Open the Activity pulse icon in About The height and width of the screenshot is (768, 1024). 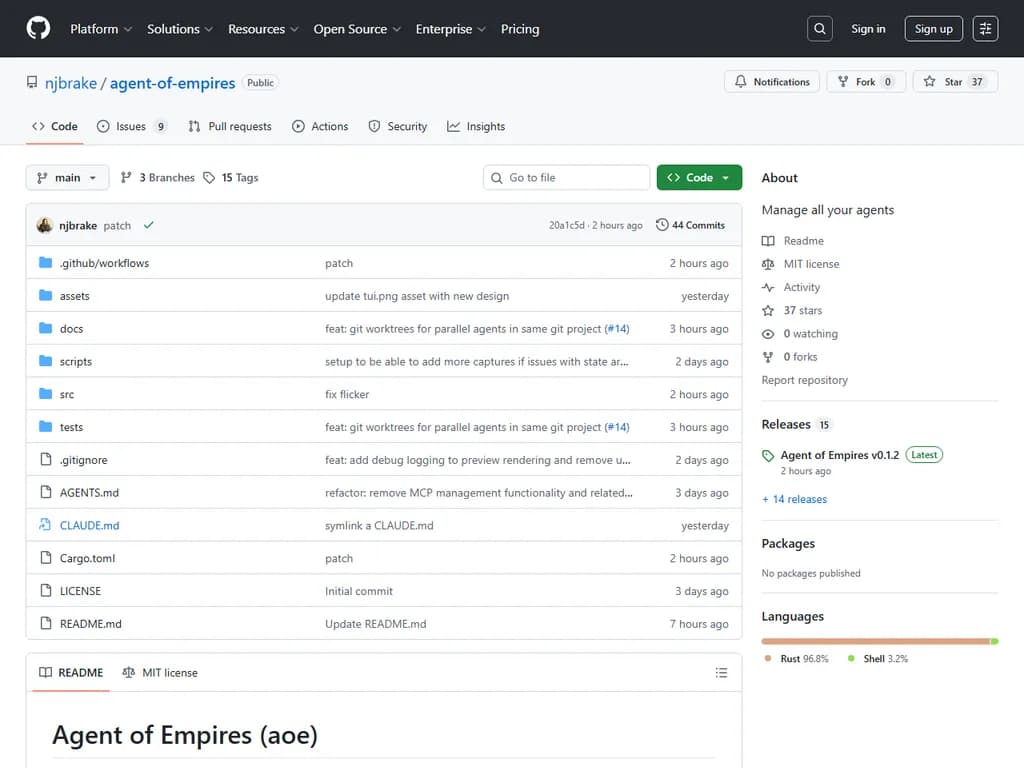(767, 287)
